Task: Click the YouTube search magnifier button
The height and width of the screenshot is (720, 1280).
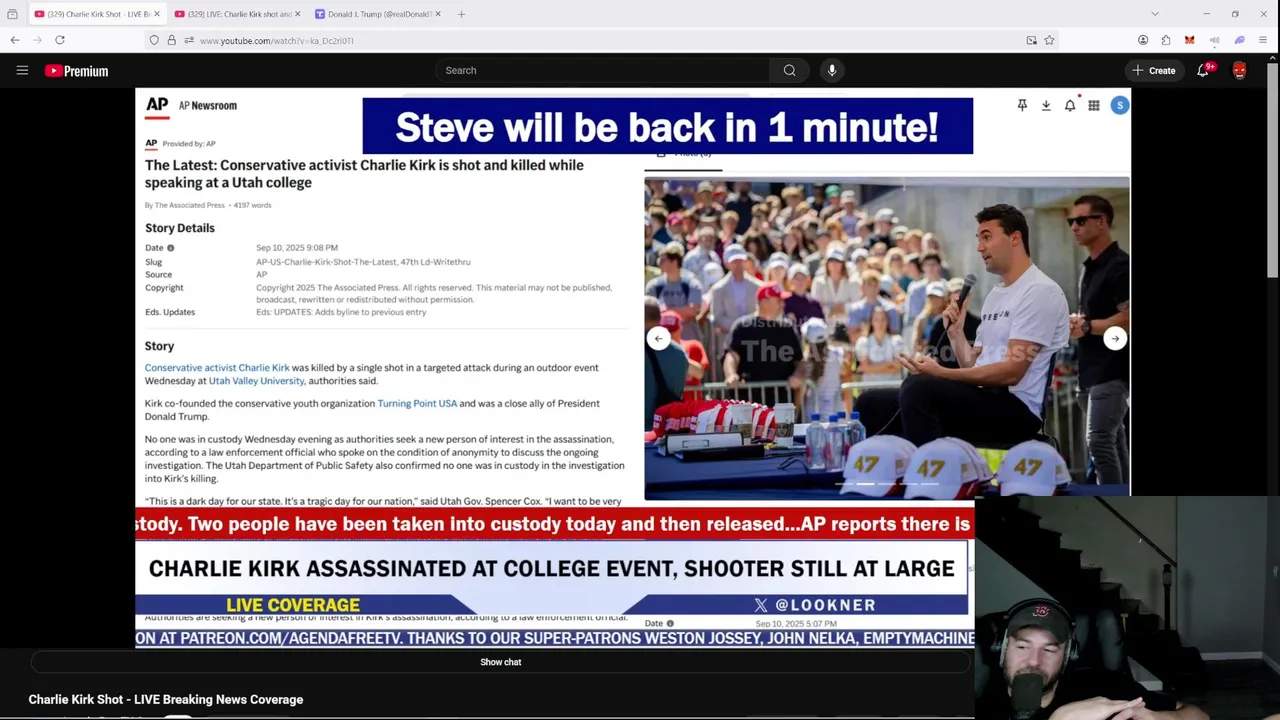Action: pyautogui.click(x=790, y=70)
